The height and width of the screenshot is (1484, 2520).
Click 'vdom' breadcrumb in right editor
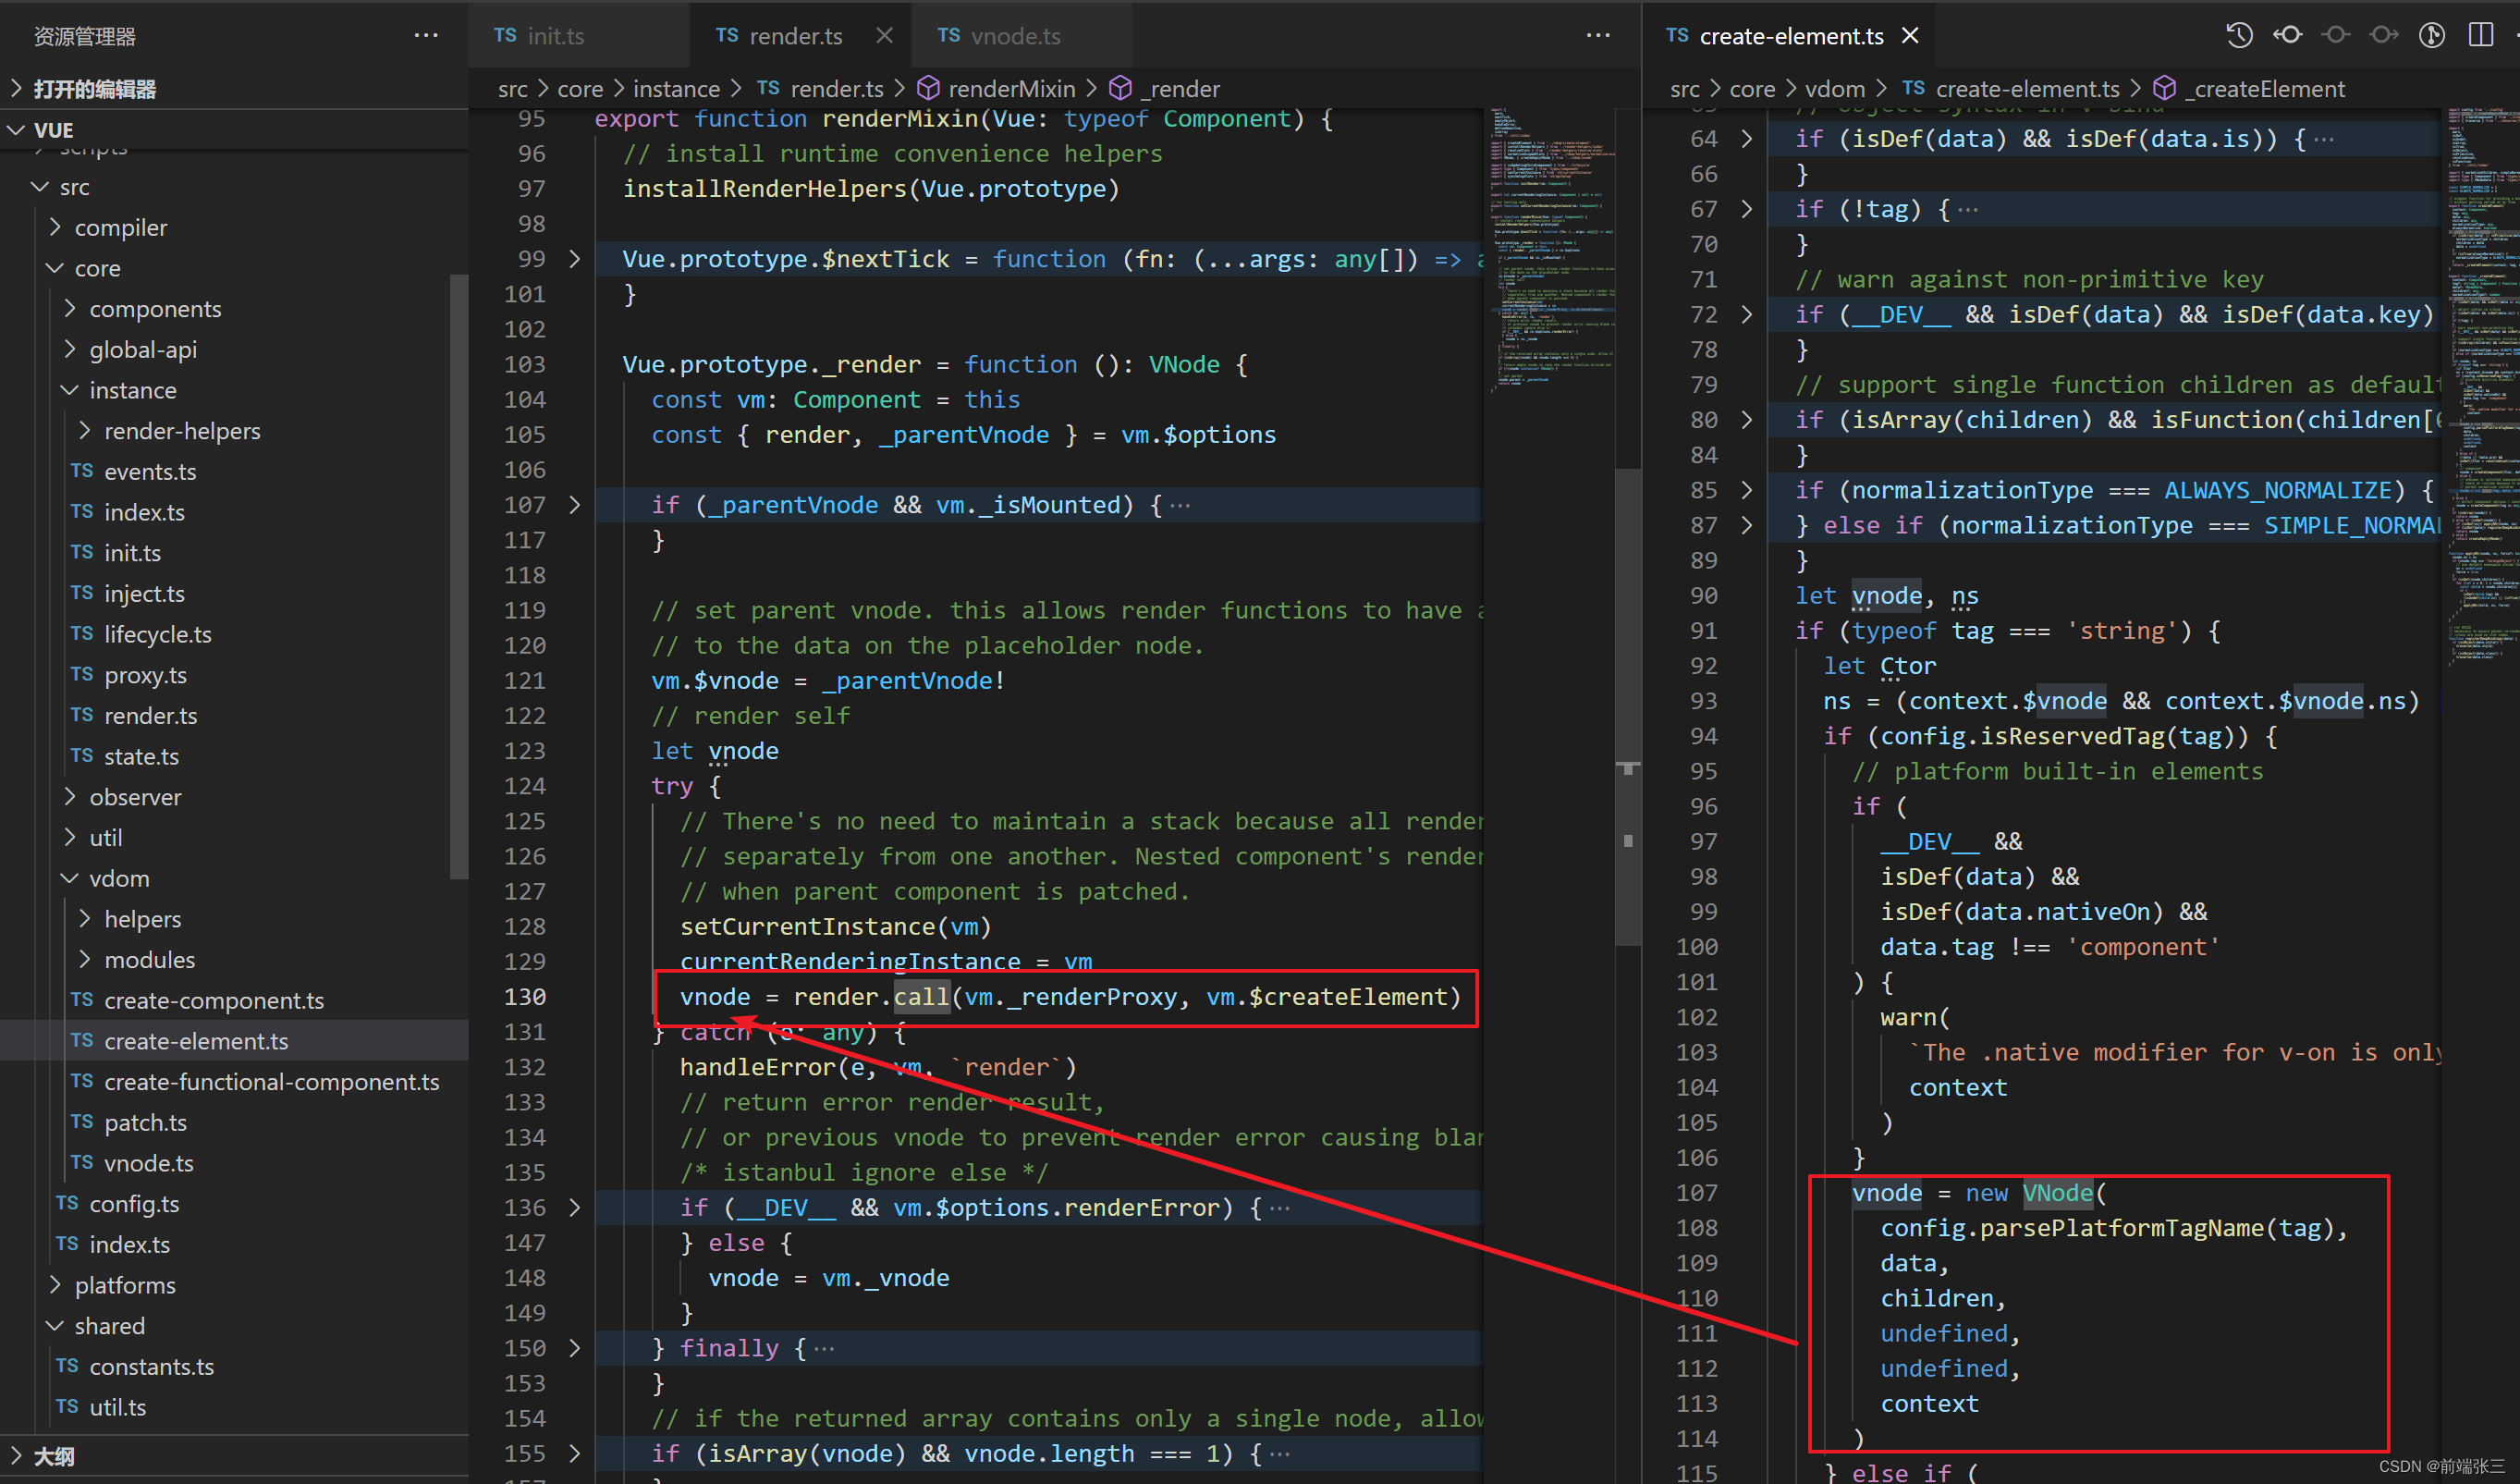coord(1835,89)
